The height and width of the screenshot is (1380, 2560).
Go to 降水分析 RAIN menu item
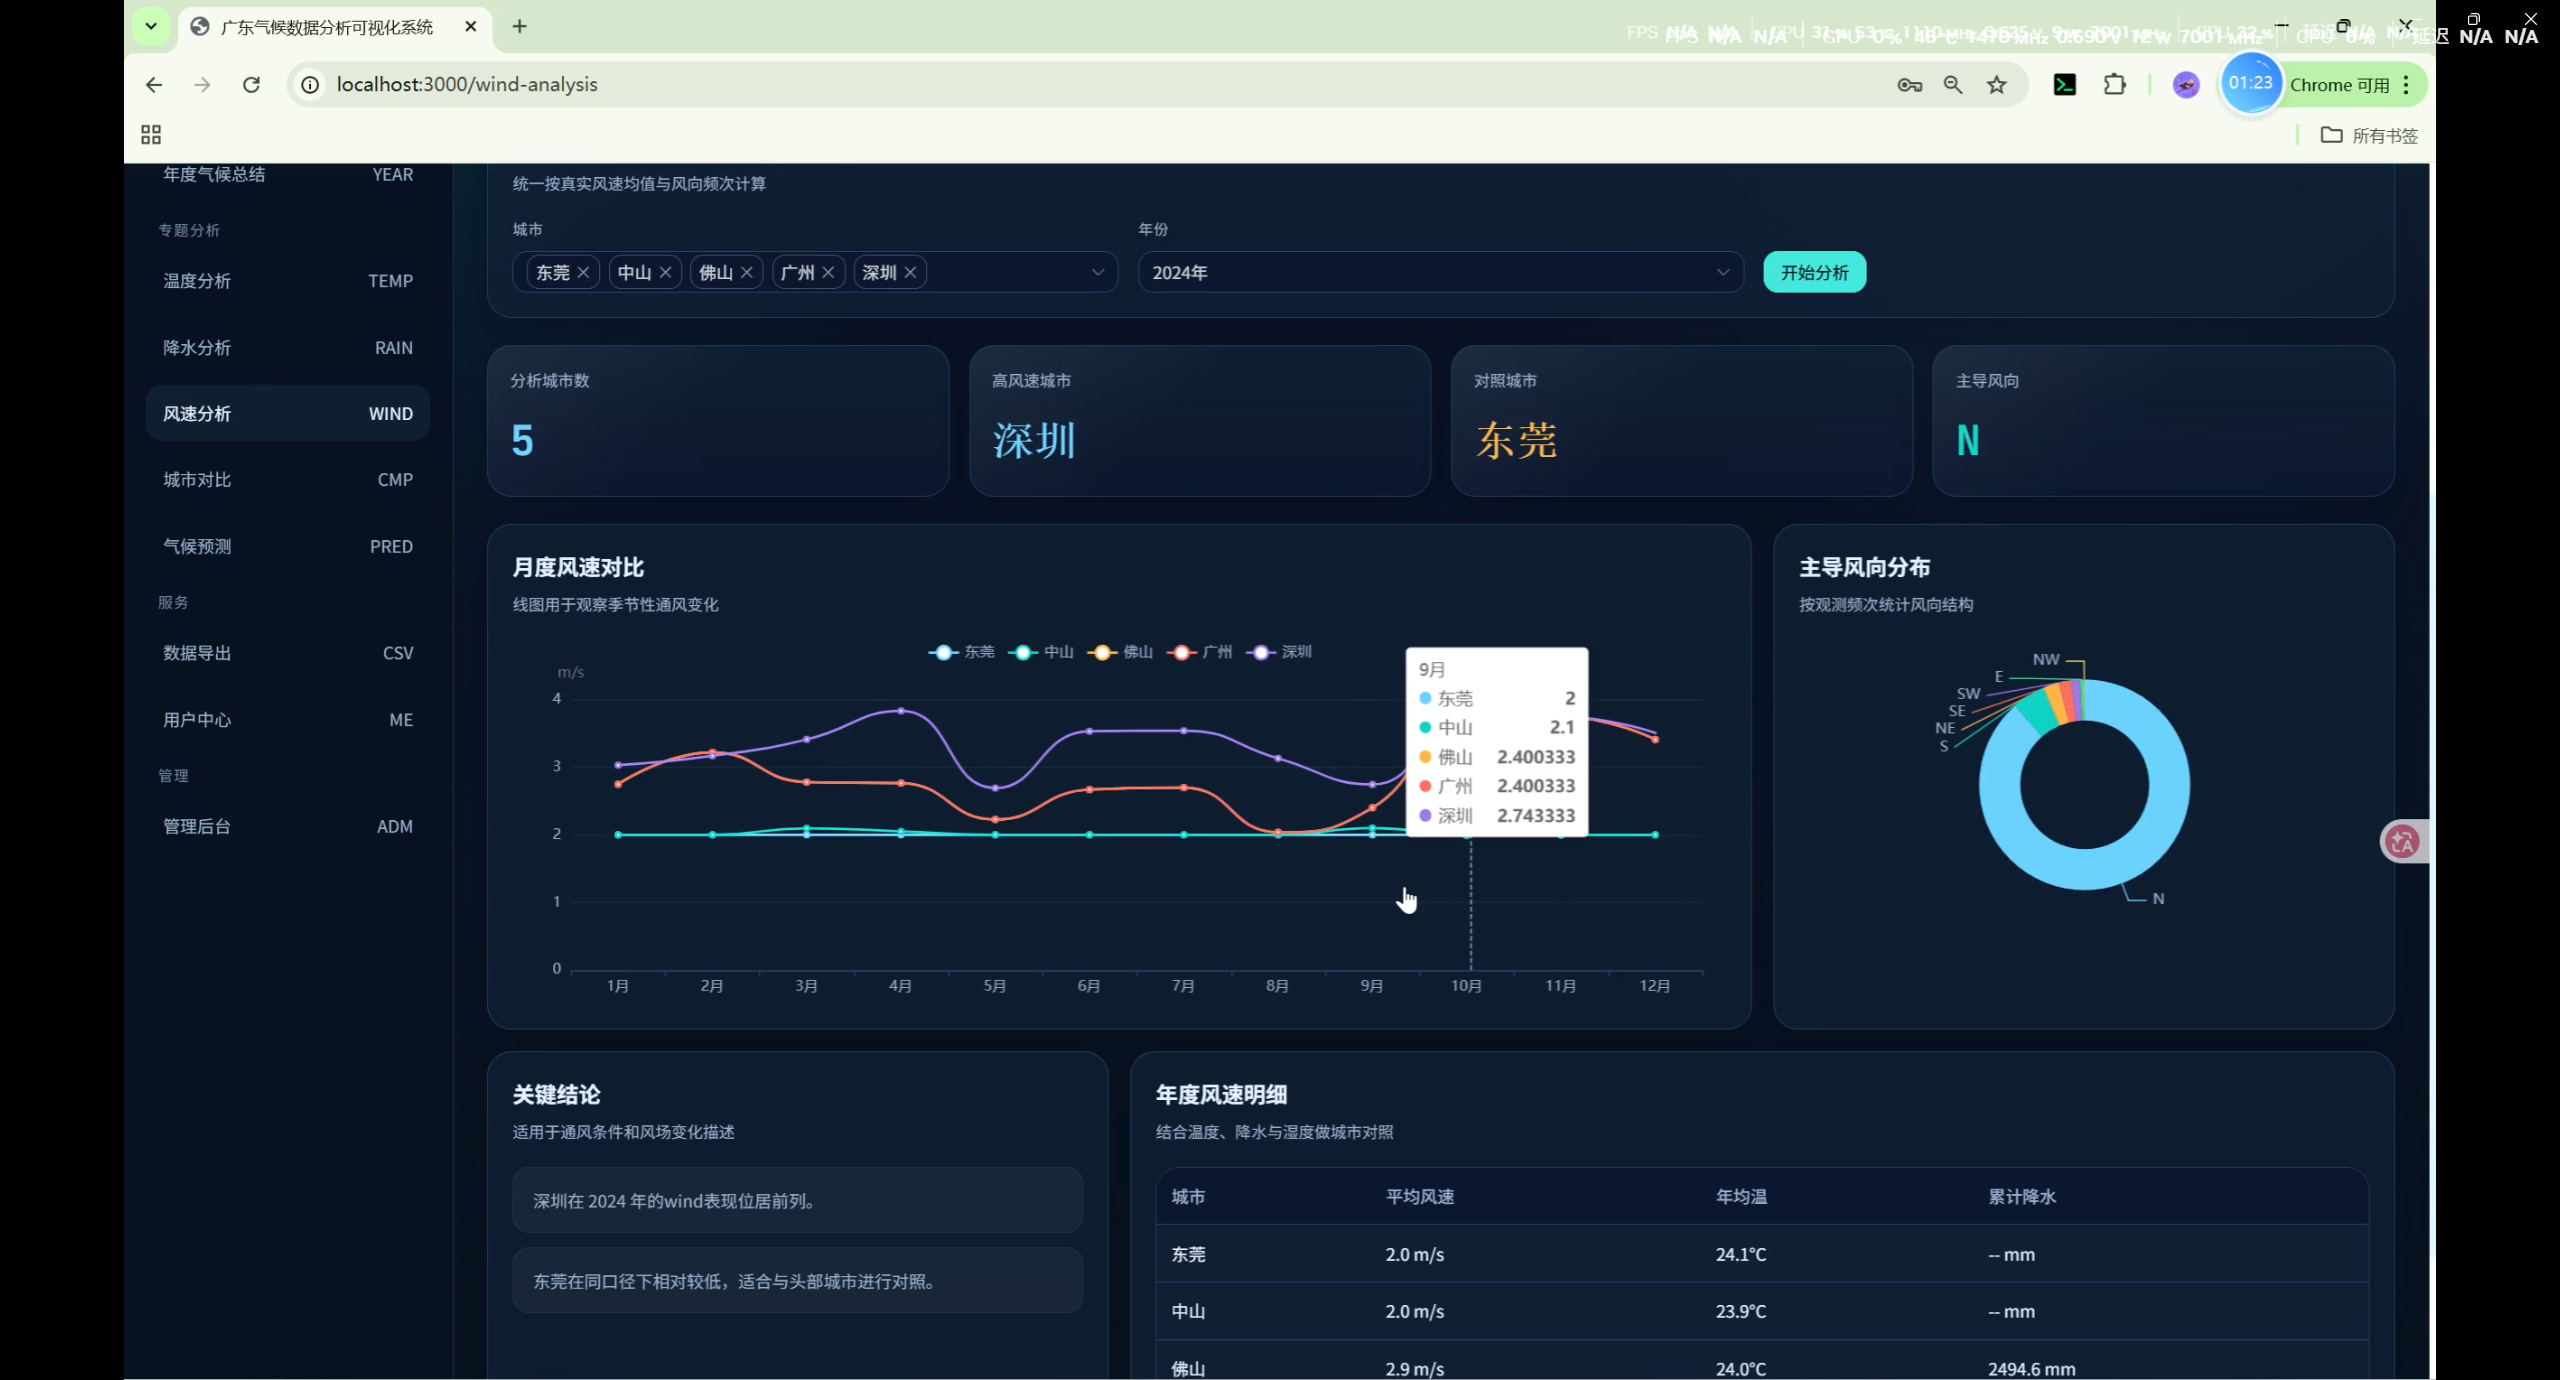click(287, 348)
